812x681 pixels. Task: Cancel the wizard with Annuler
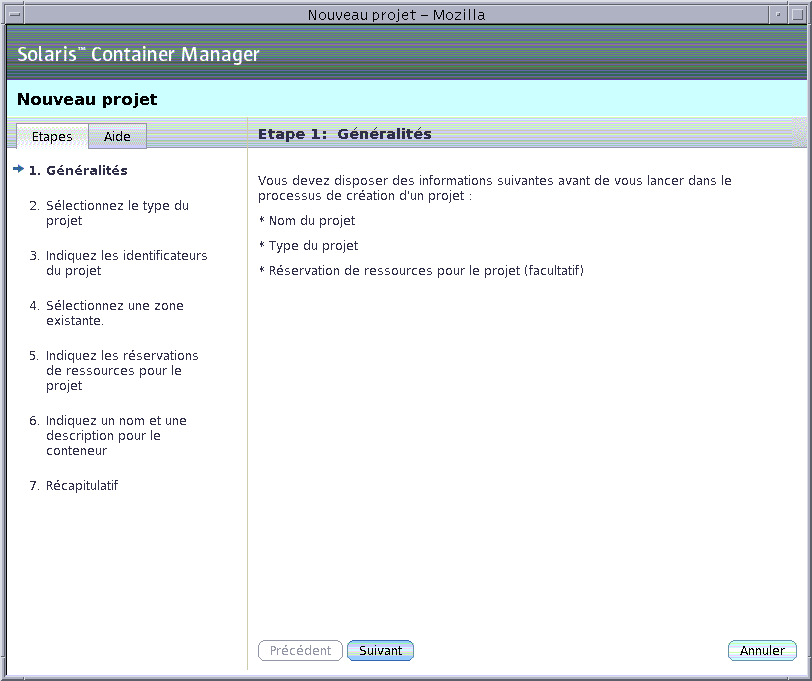pos(762,650)
